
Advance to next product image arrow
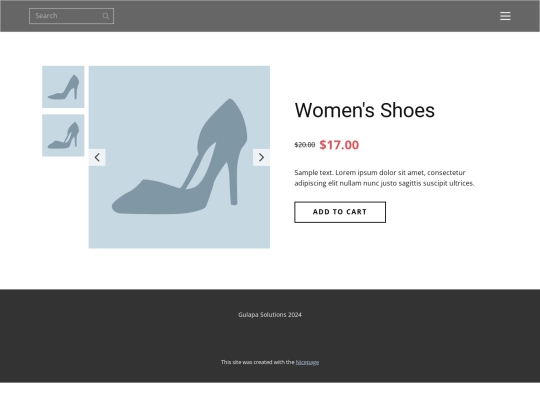pos(261,157)
